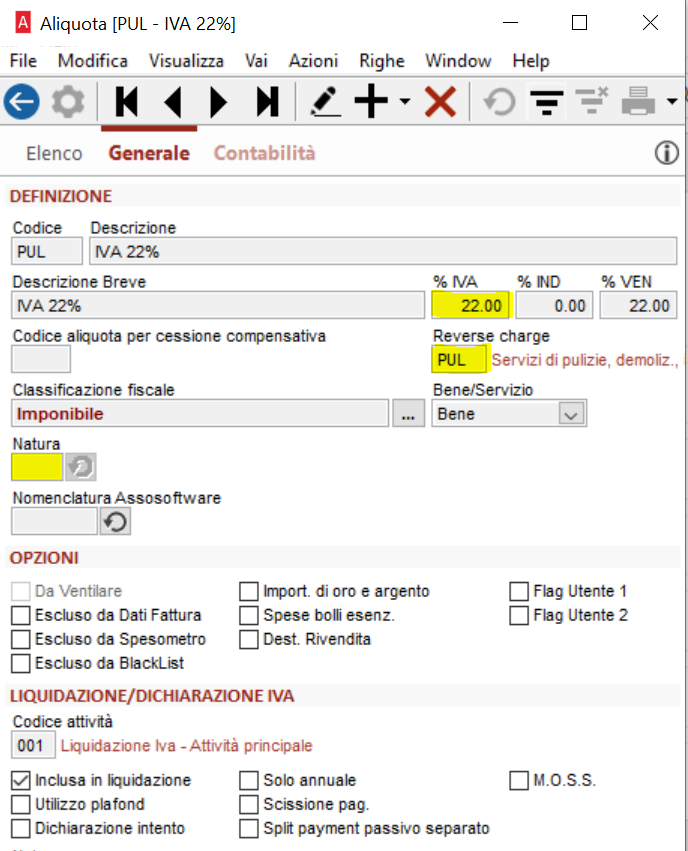Click the refresh toolbar icon
Screen dimensions: 688x851
point(499,102)
